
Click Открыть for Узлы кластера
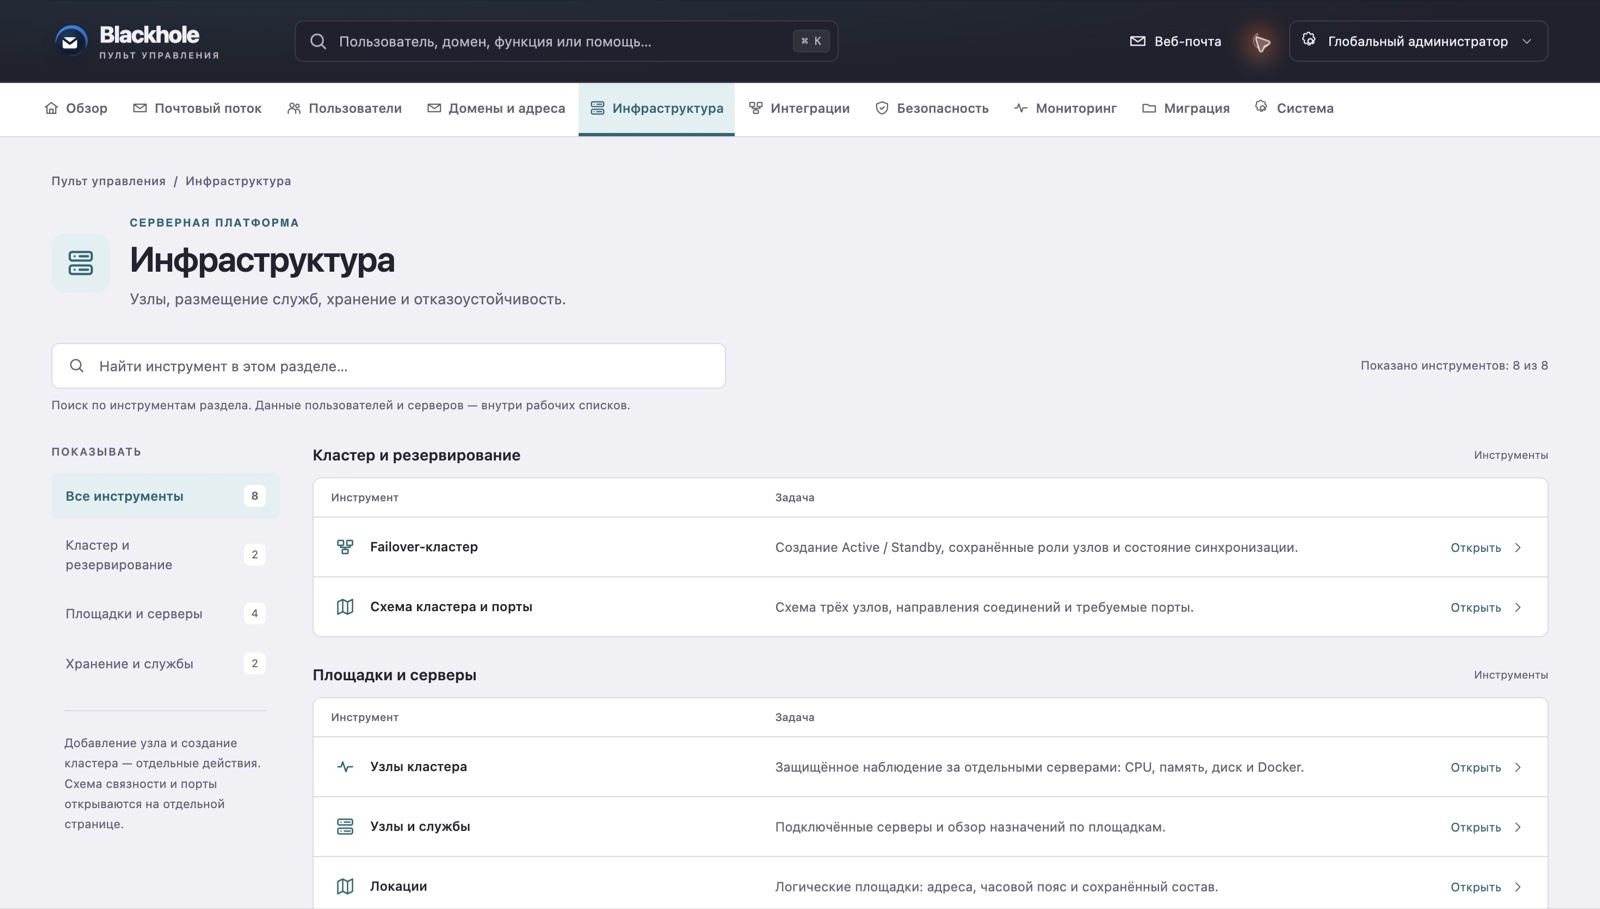click(x=1475, y=768)
